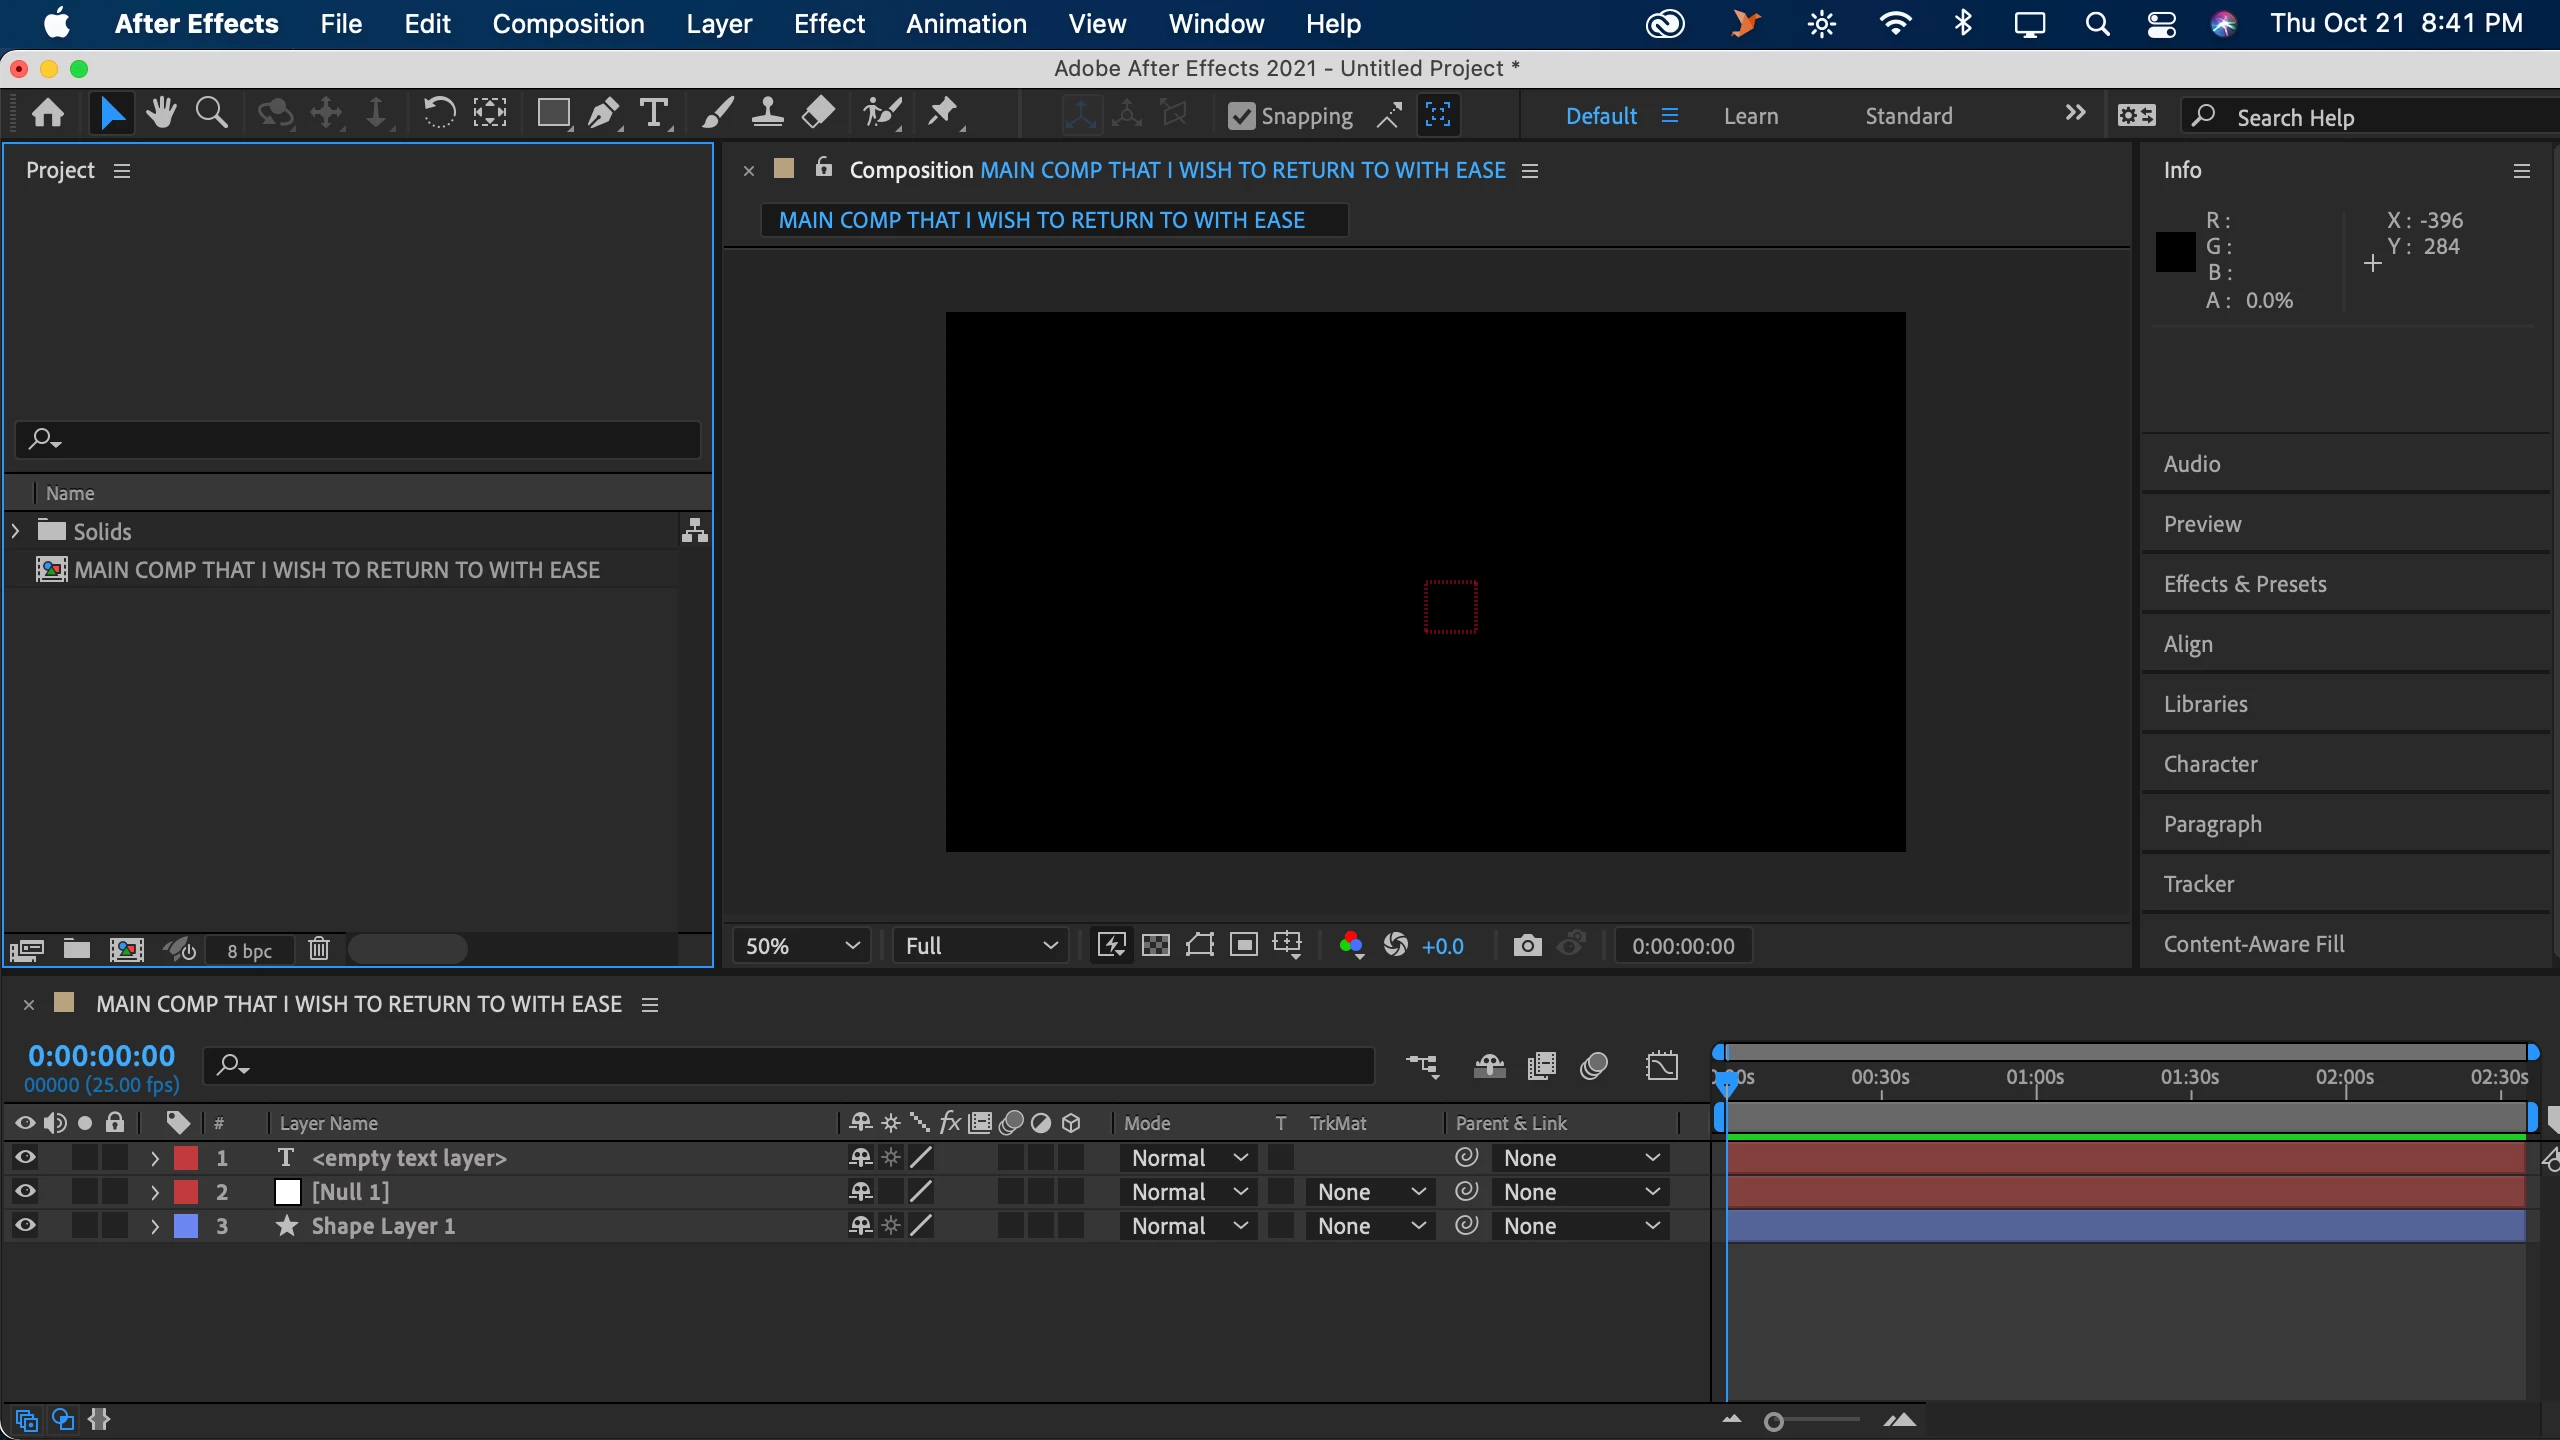Select the Pen tool
Viewport: 2560px width, 1440px height.
coord(602,114)
